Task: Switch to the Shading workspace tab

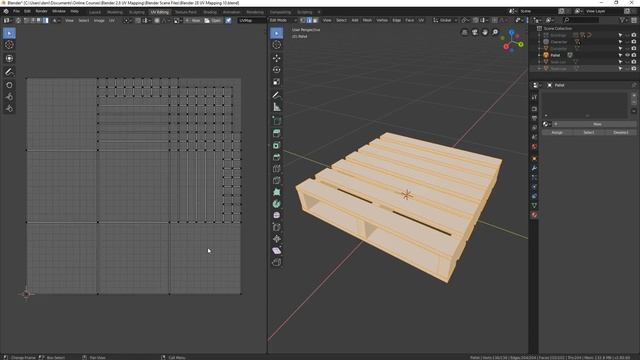Action: click(x=210, y=12)
